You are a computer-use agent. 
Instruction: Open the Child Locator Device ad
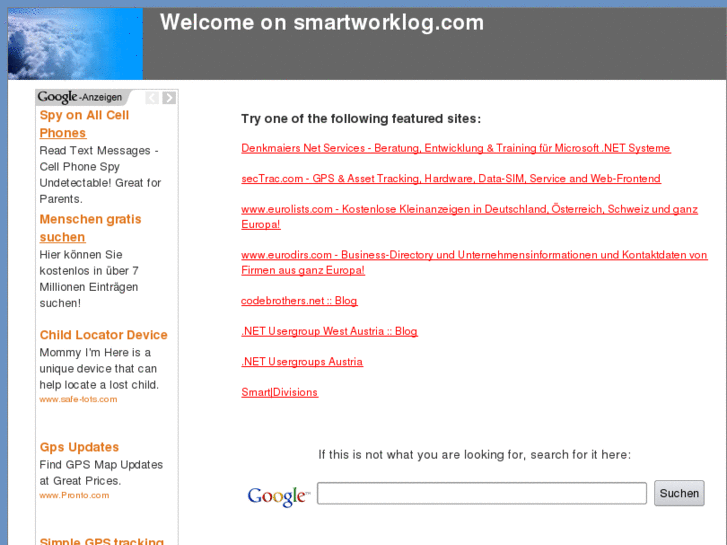pos(103,335)
